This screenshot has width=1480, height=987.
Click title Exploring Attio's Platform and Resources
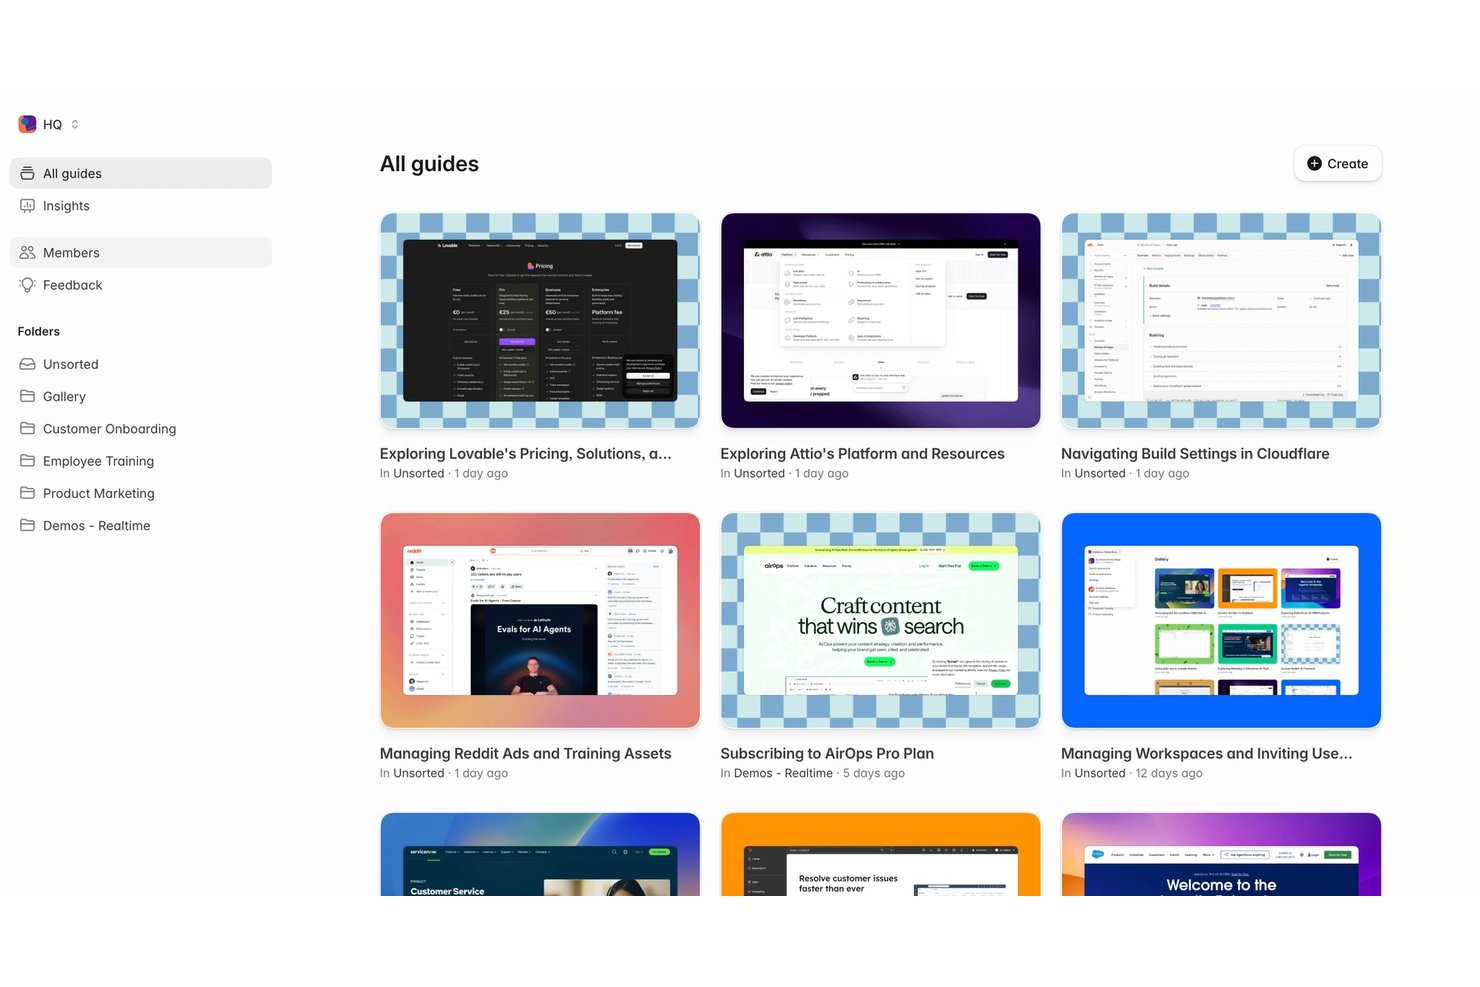[x=862, y=453]
